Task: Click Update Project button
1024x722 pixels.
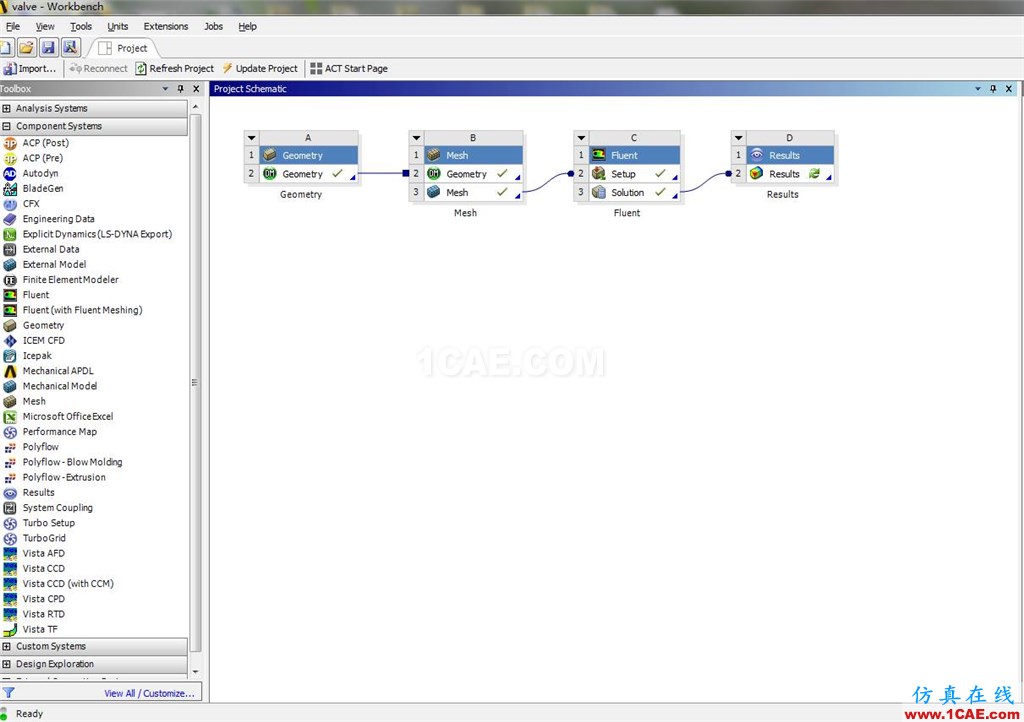Action: 260,69
